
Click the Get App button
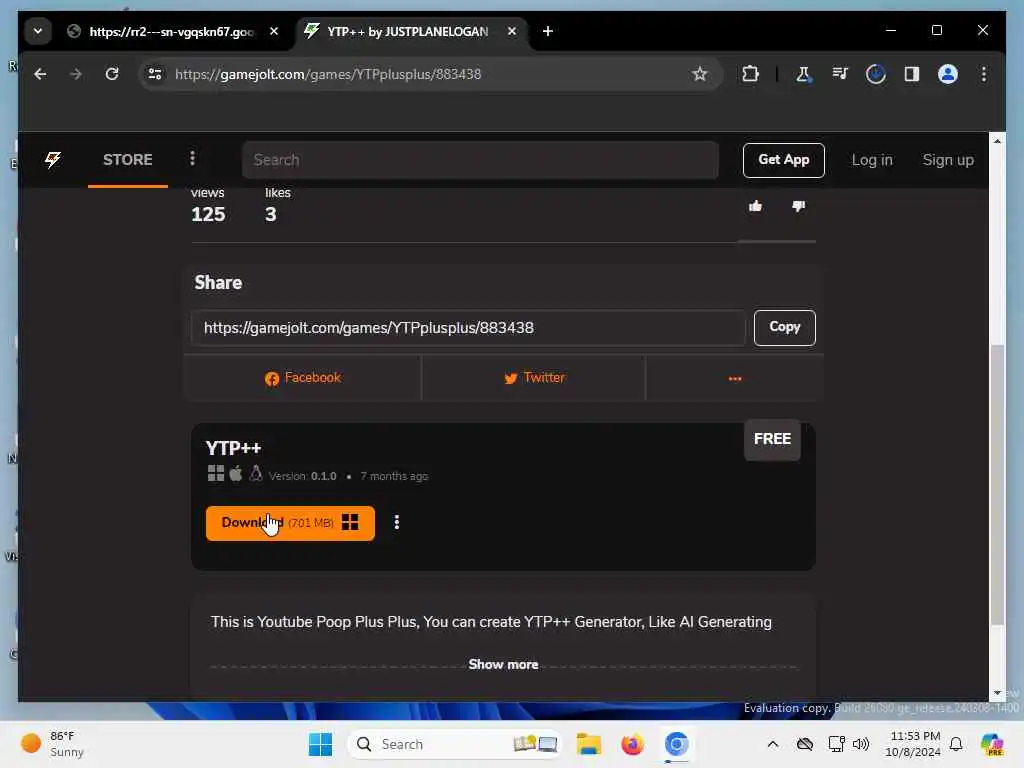point(783,160)
